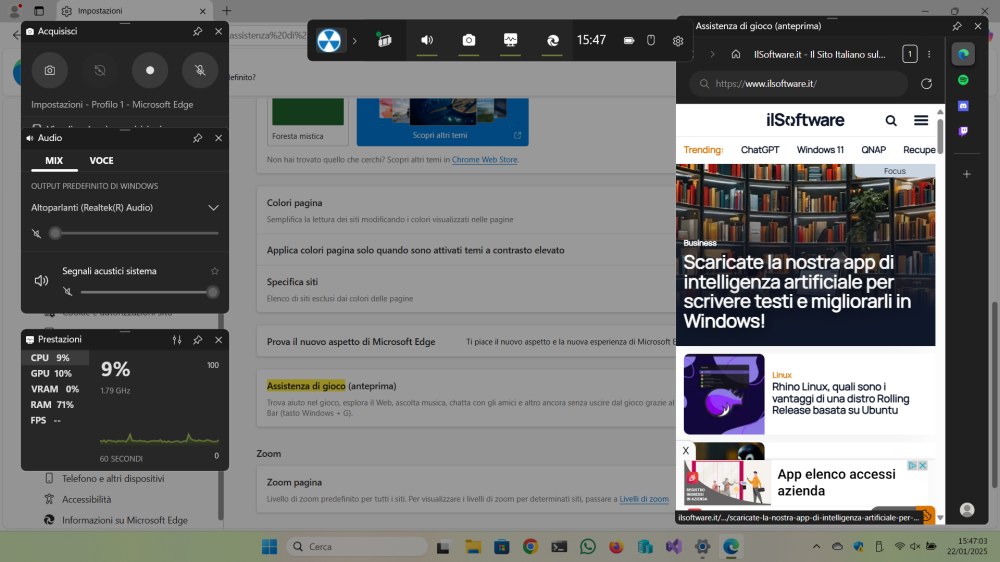Open Twitch from Game Assist sidebar
The width and height of the screenshot is (1000, 562).
(x=964, y=131)
